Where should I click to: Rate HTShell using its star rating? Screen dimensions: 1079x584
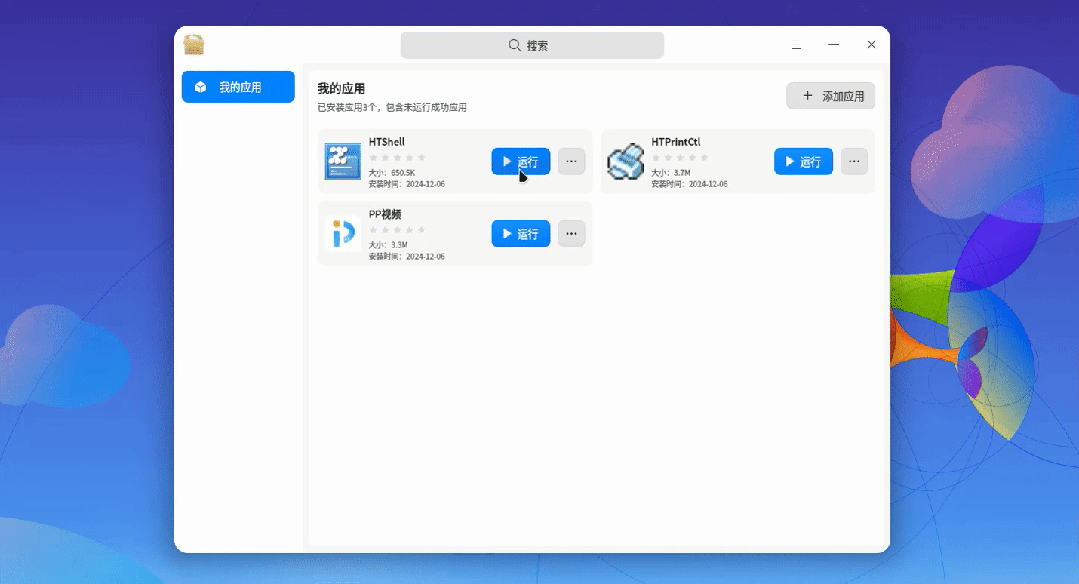pos(398,158)
